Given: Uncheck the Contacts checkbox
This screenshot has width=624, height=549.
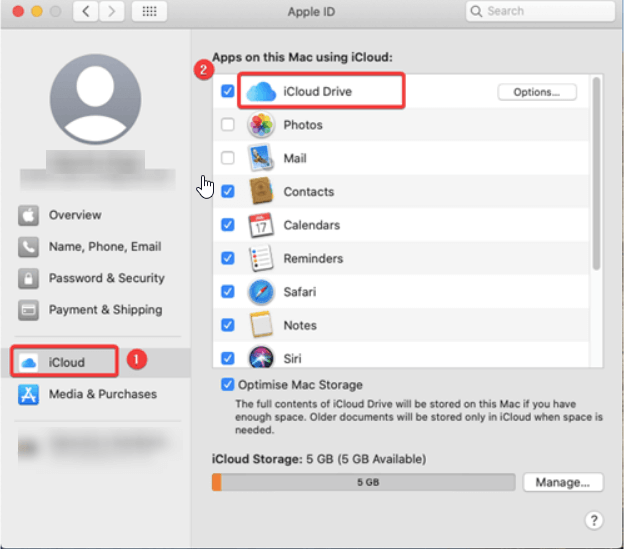Looking at the screenshot, I should (x=228, y=191).
